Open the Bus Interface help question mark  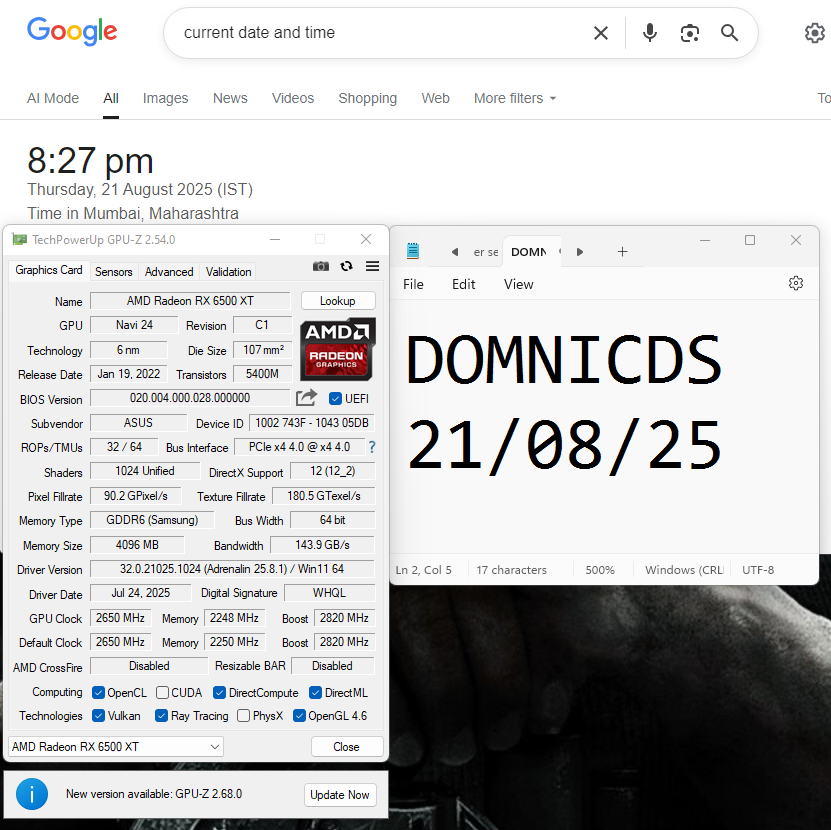tap(372, 447)
